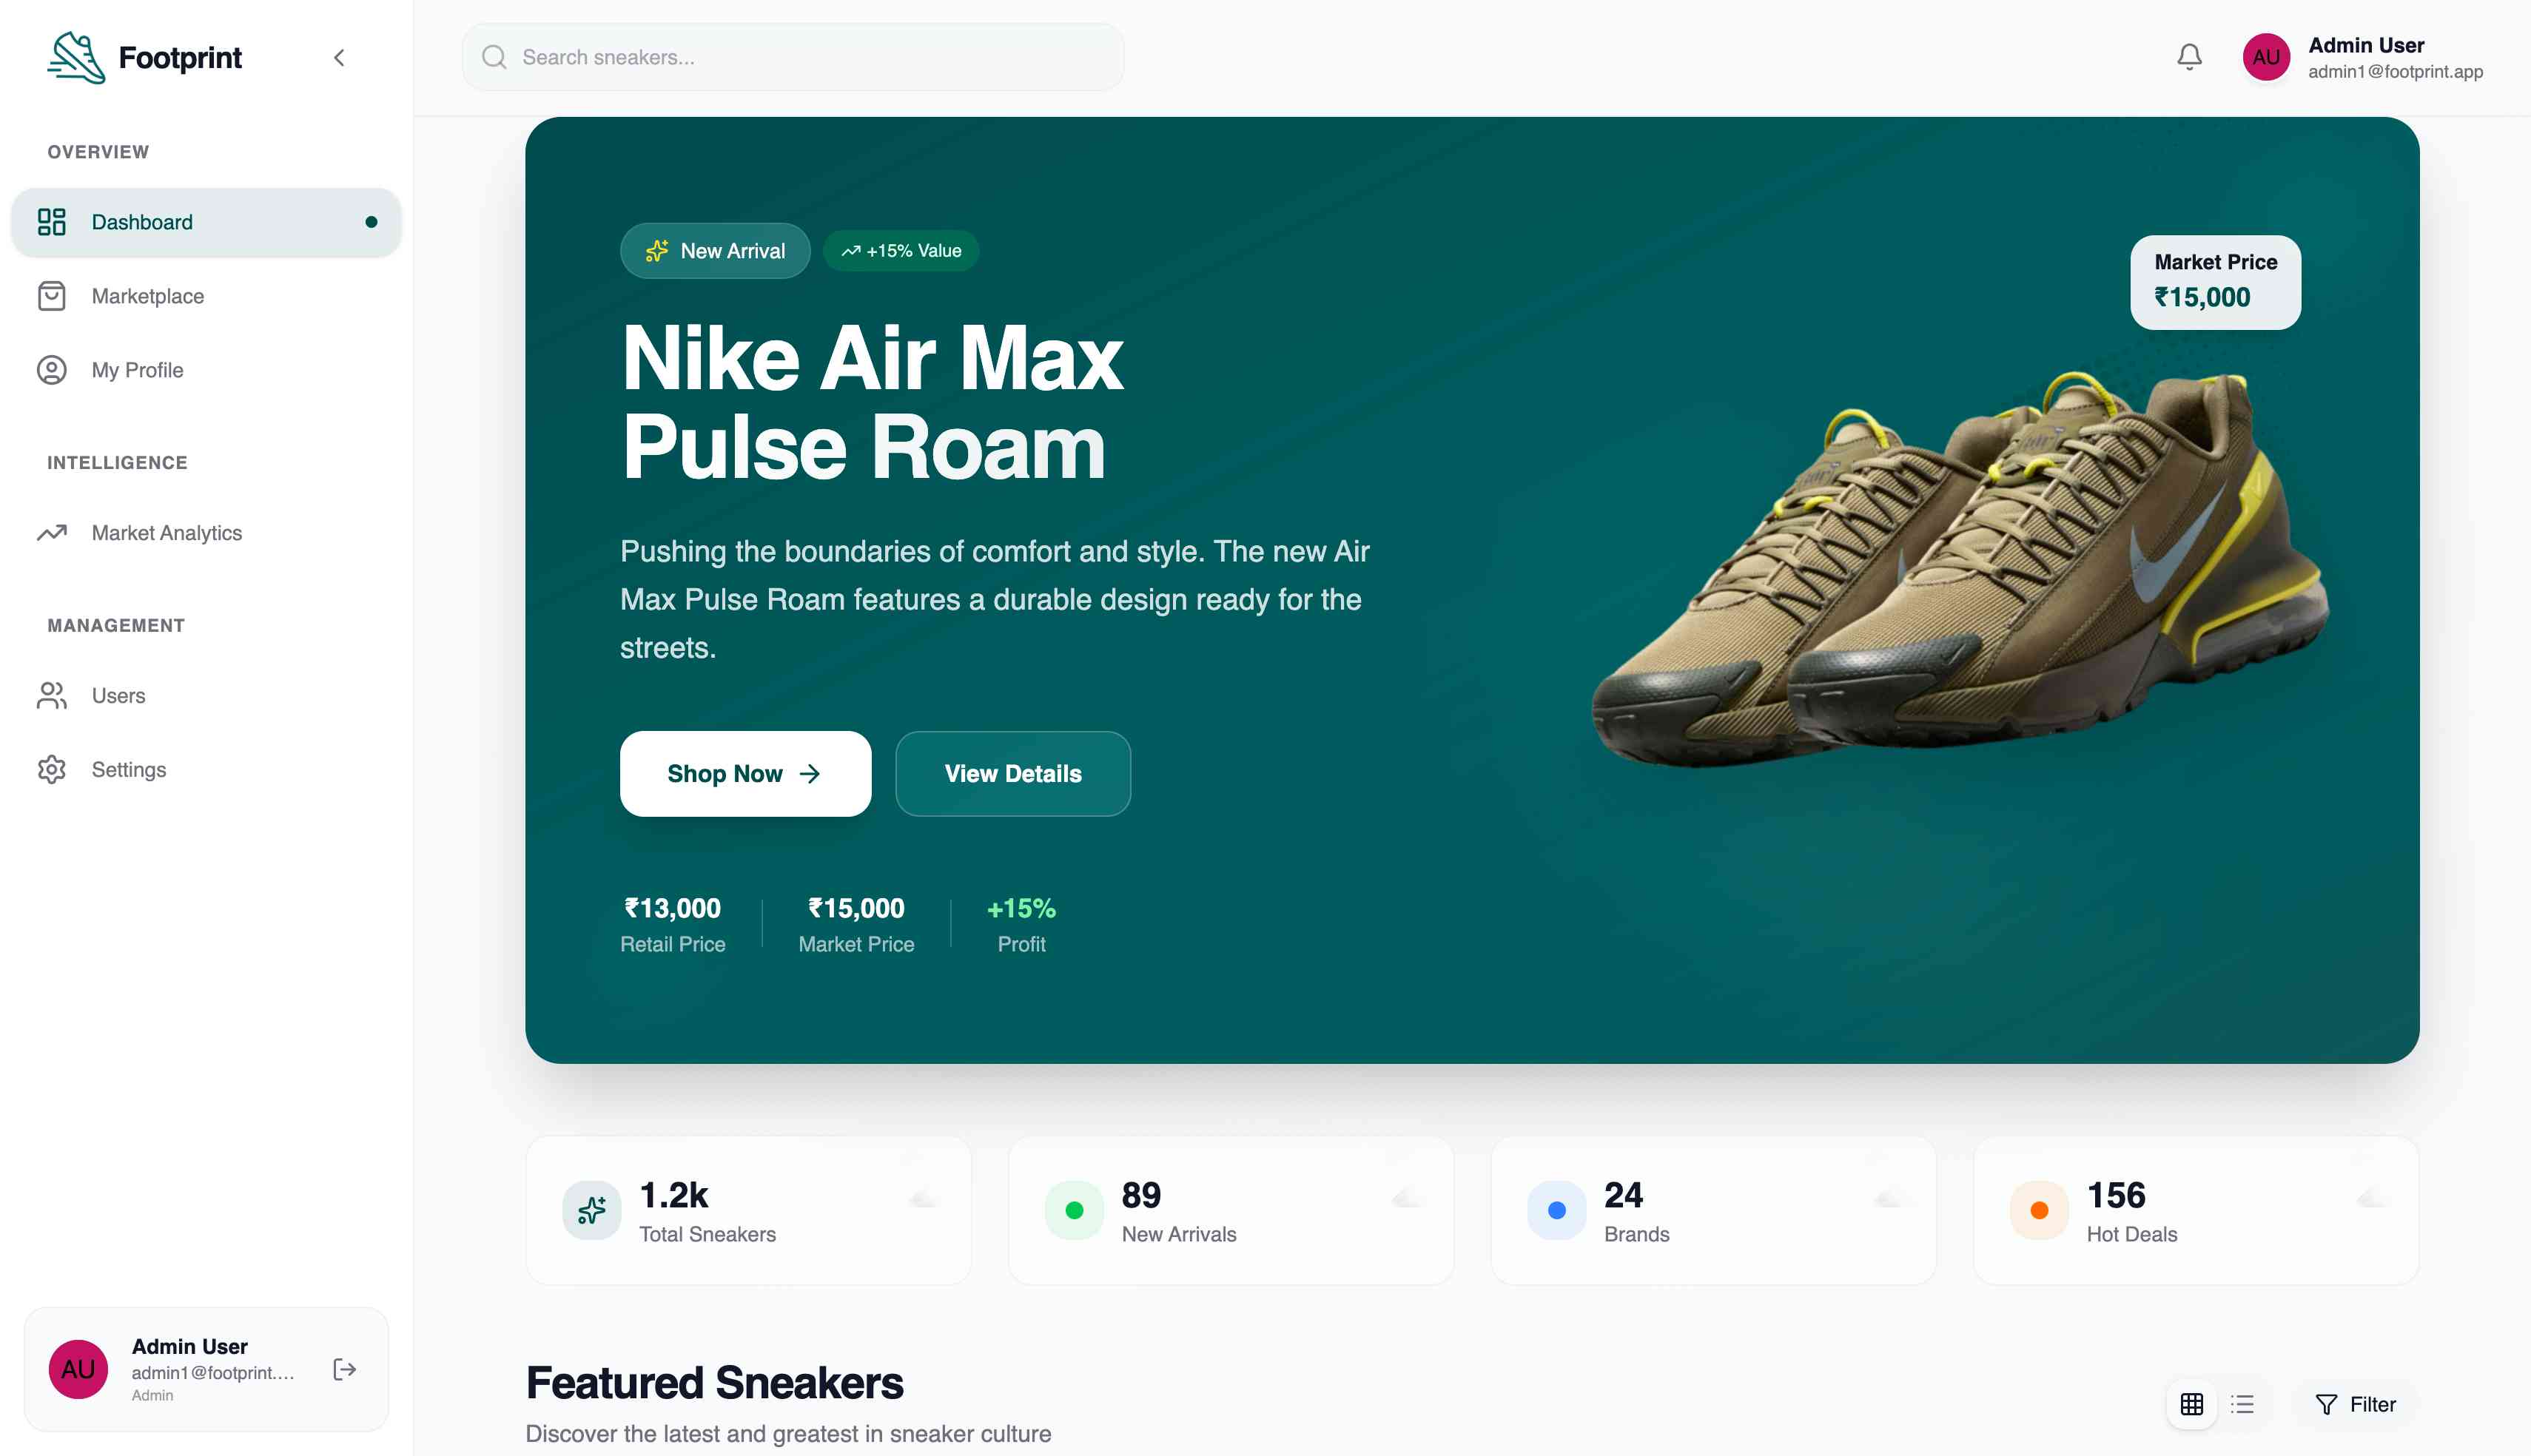Click the Nike Air Max sneaker image

pos(1960,570)
